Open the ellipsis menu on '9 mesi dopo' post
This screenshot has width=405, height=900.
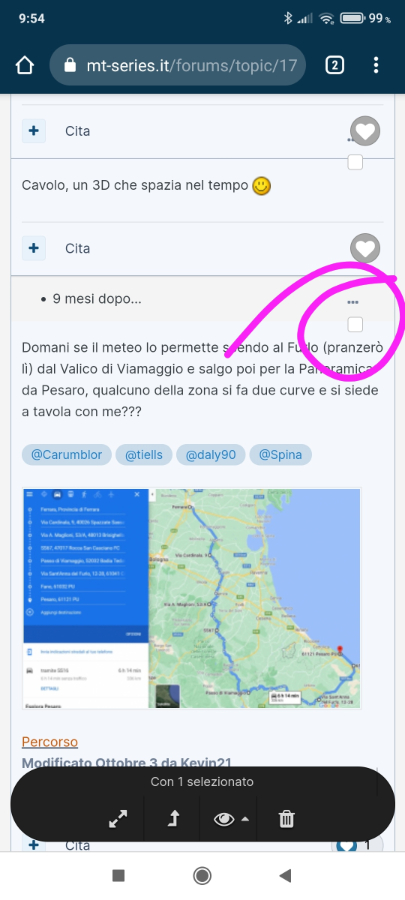(353, 302)
